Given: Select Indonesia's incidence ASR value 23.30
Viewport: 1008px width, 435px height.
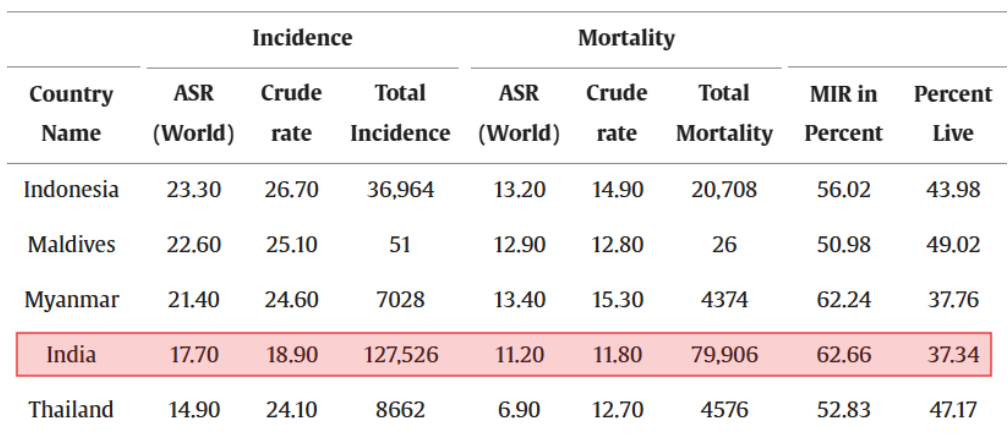Looking at the screenshot, I should pos(194,189).
